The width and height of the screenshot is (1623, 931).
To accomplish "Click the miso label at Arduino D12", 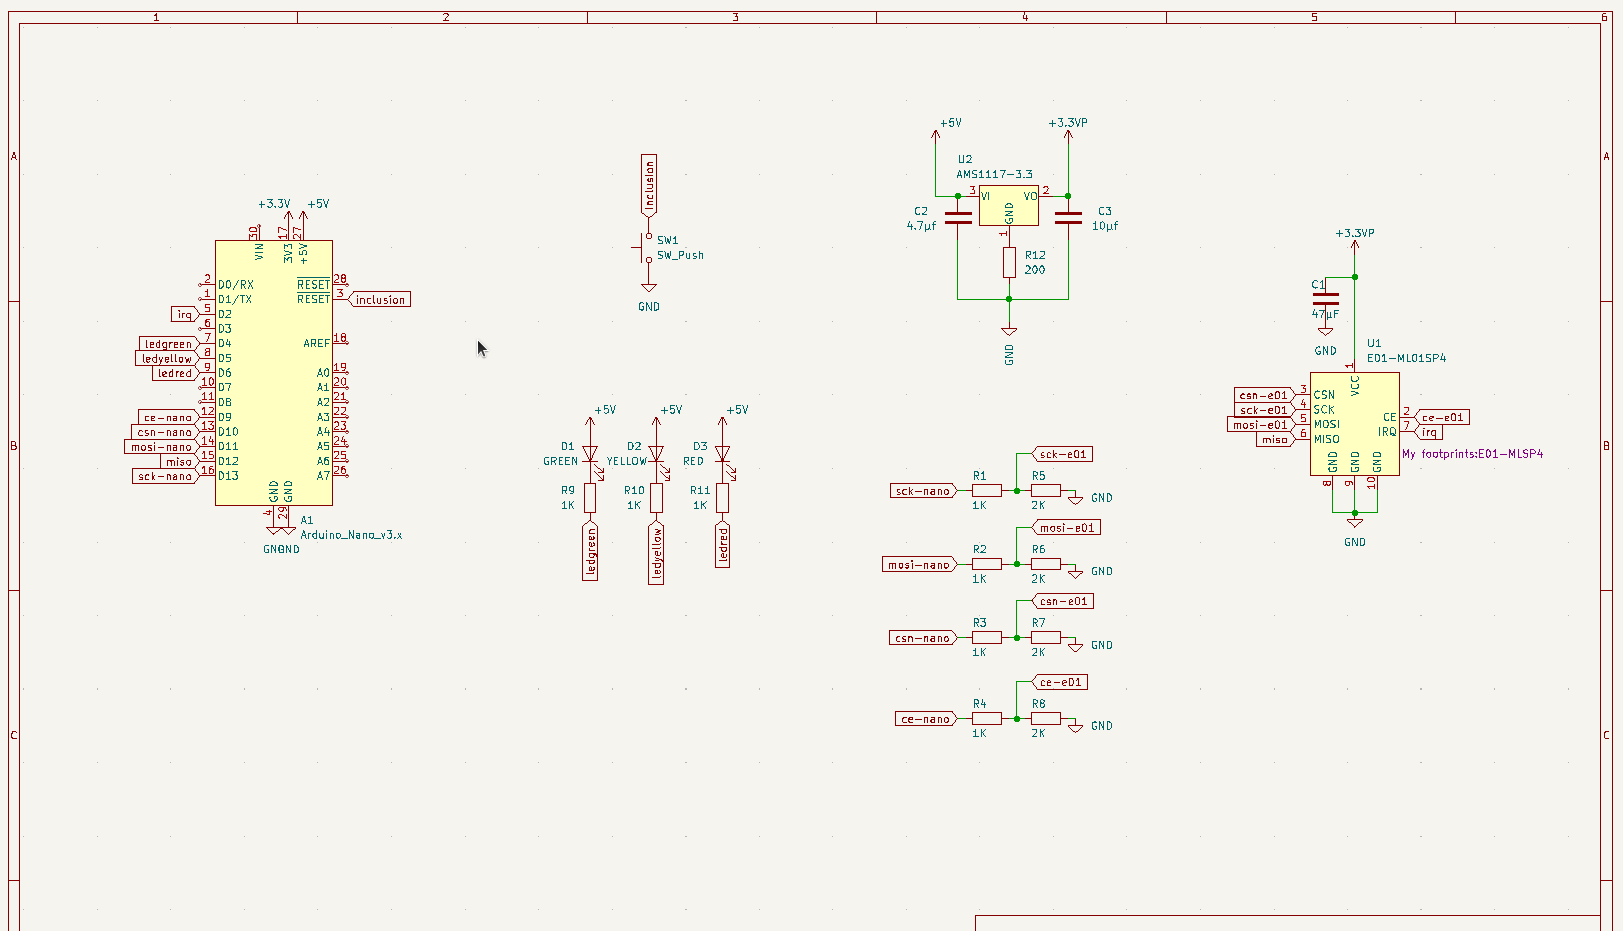I will coord(179,461).
